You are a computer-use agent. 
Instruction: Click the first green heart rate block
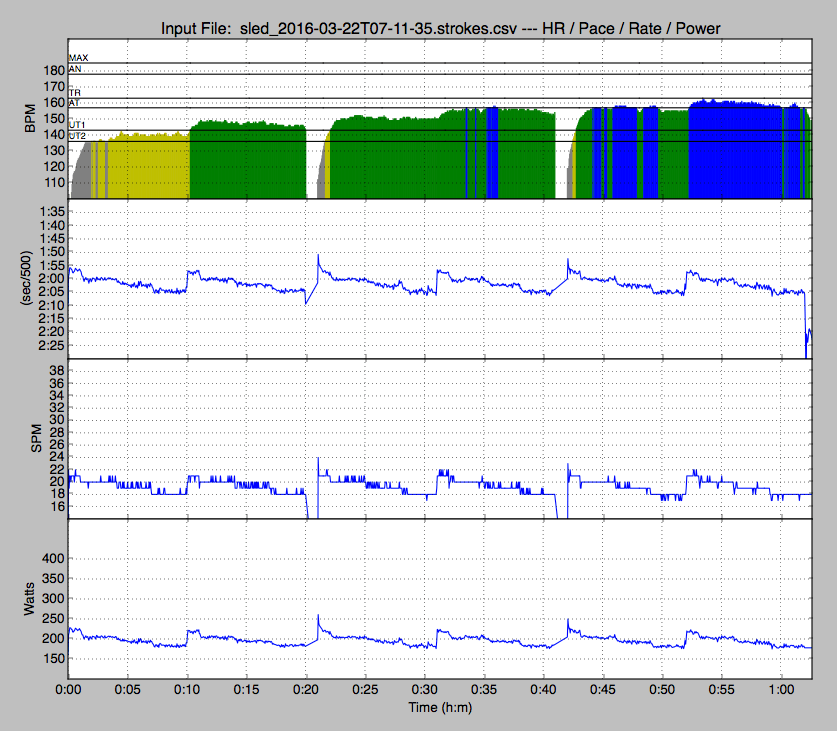247,160
